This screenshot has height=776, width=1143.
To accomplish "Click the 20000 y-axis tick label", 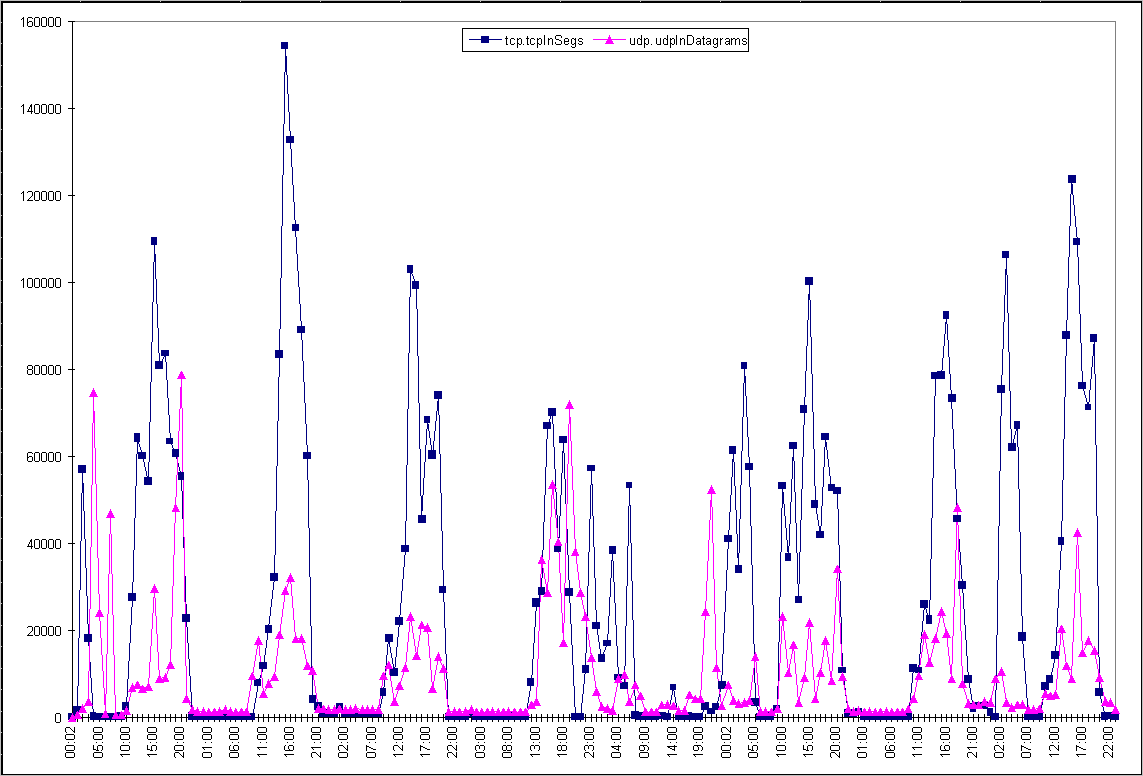I will 43,630.
